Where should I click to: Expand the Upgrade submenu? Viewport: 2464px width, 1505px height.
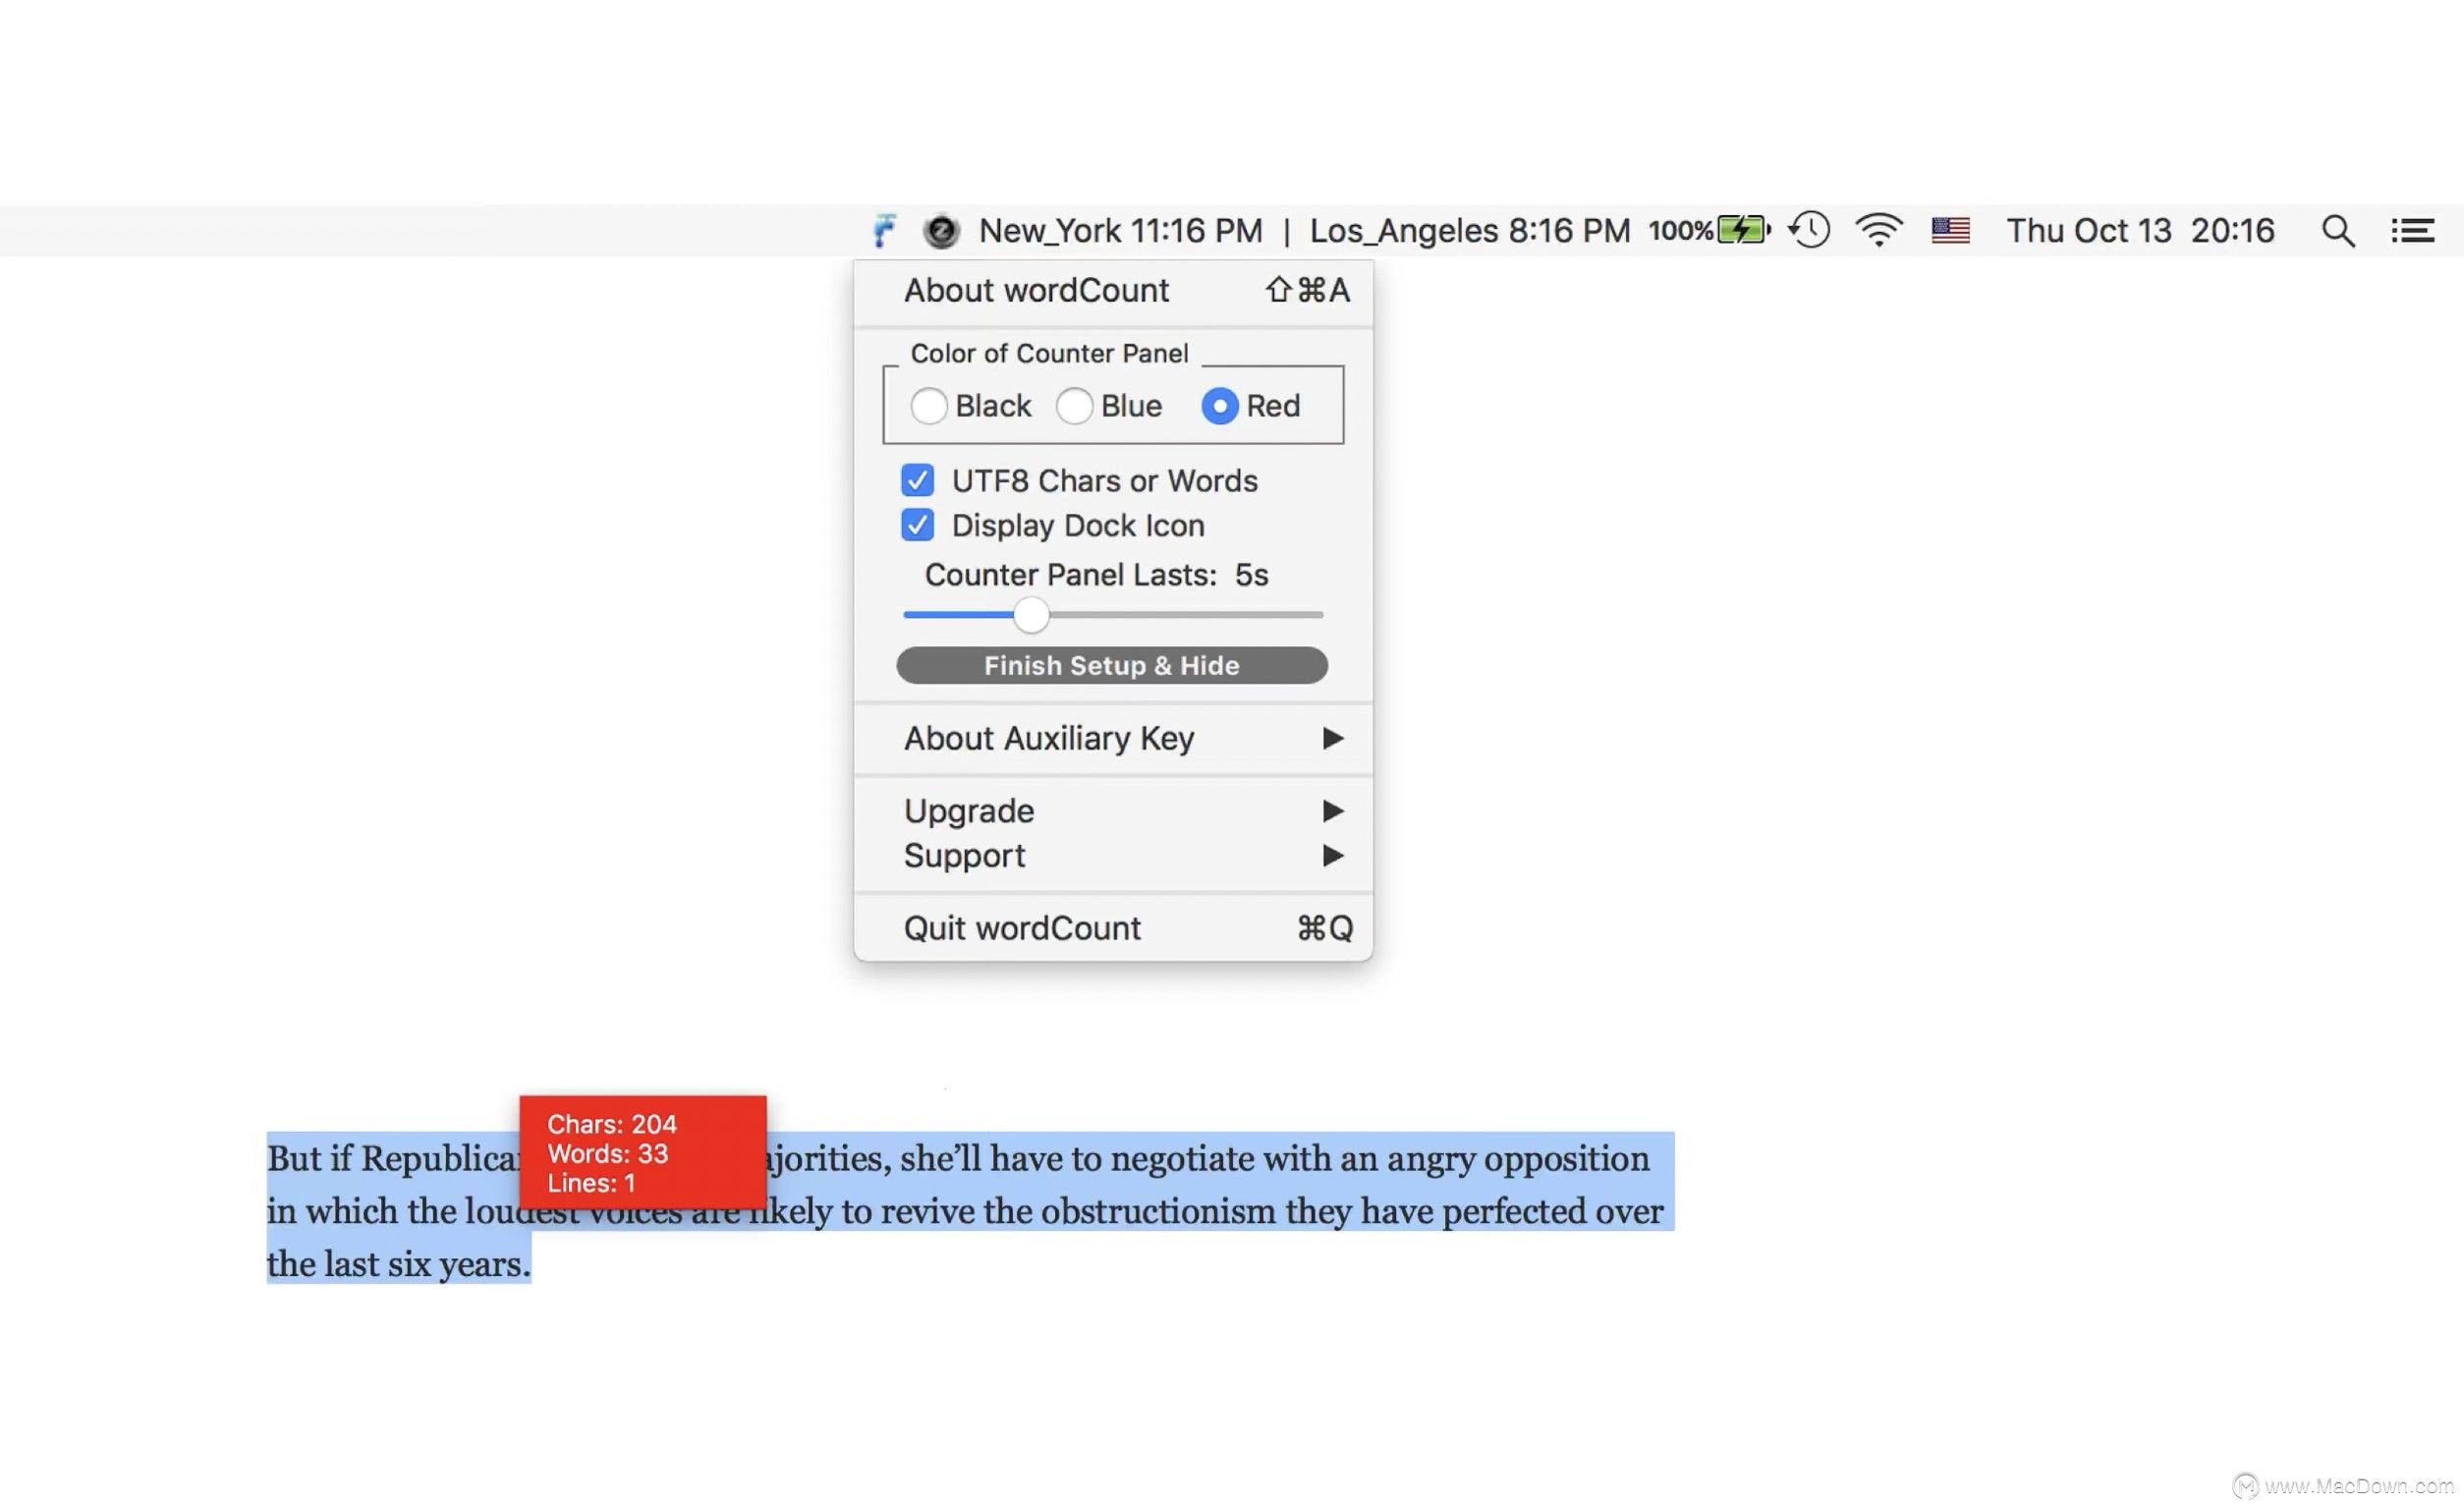pos(1113,811)
